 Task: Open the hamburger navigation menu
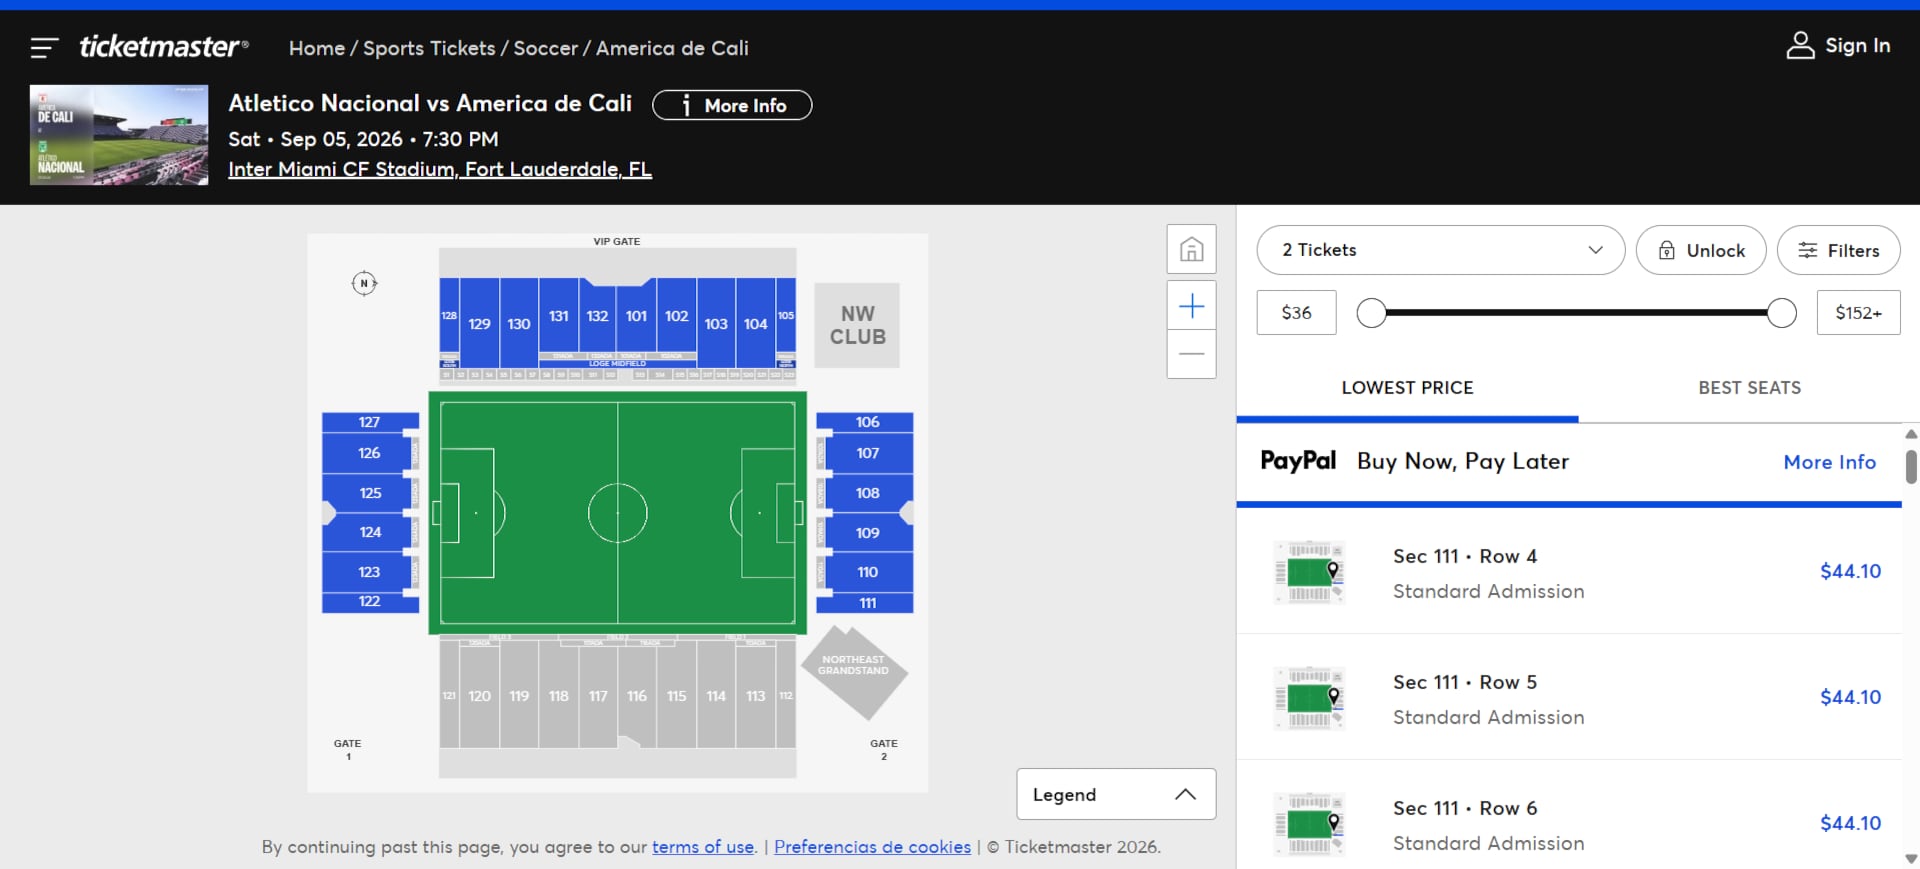click(x=44, y=47)
